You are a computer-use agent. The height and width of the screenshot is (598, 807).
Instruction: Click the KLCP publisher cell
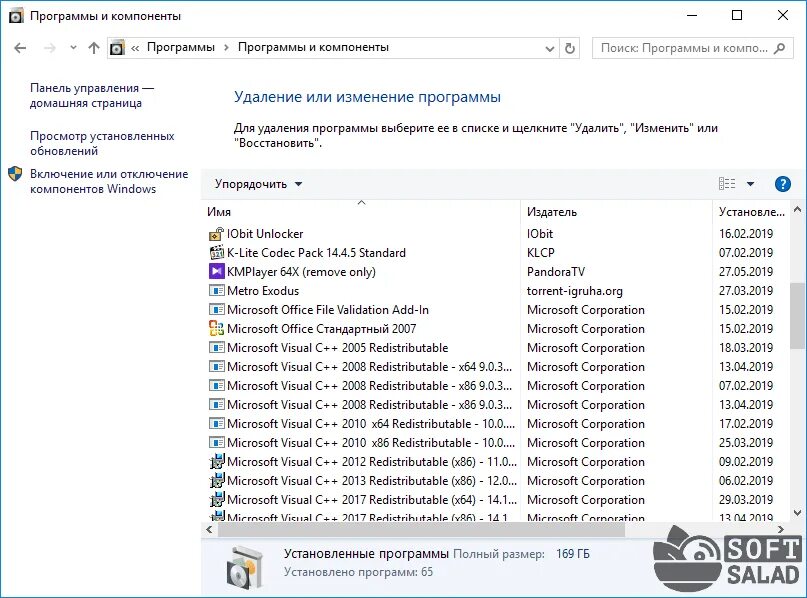[x=540, y=253]
